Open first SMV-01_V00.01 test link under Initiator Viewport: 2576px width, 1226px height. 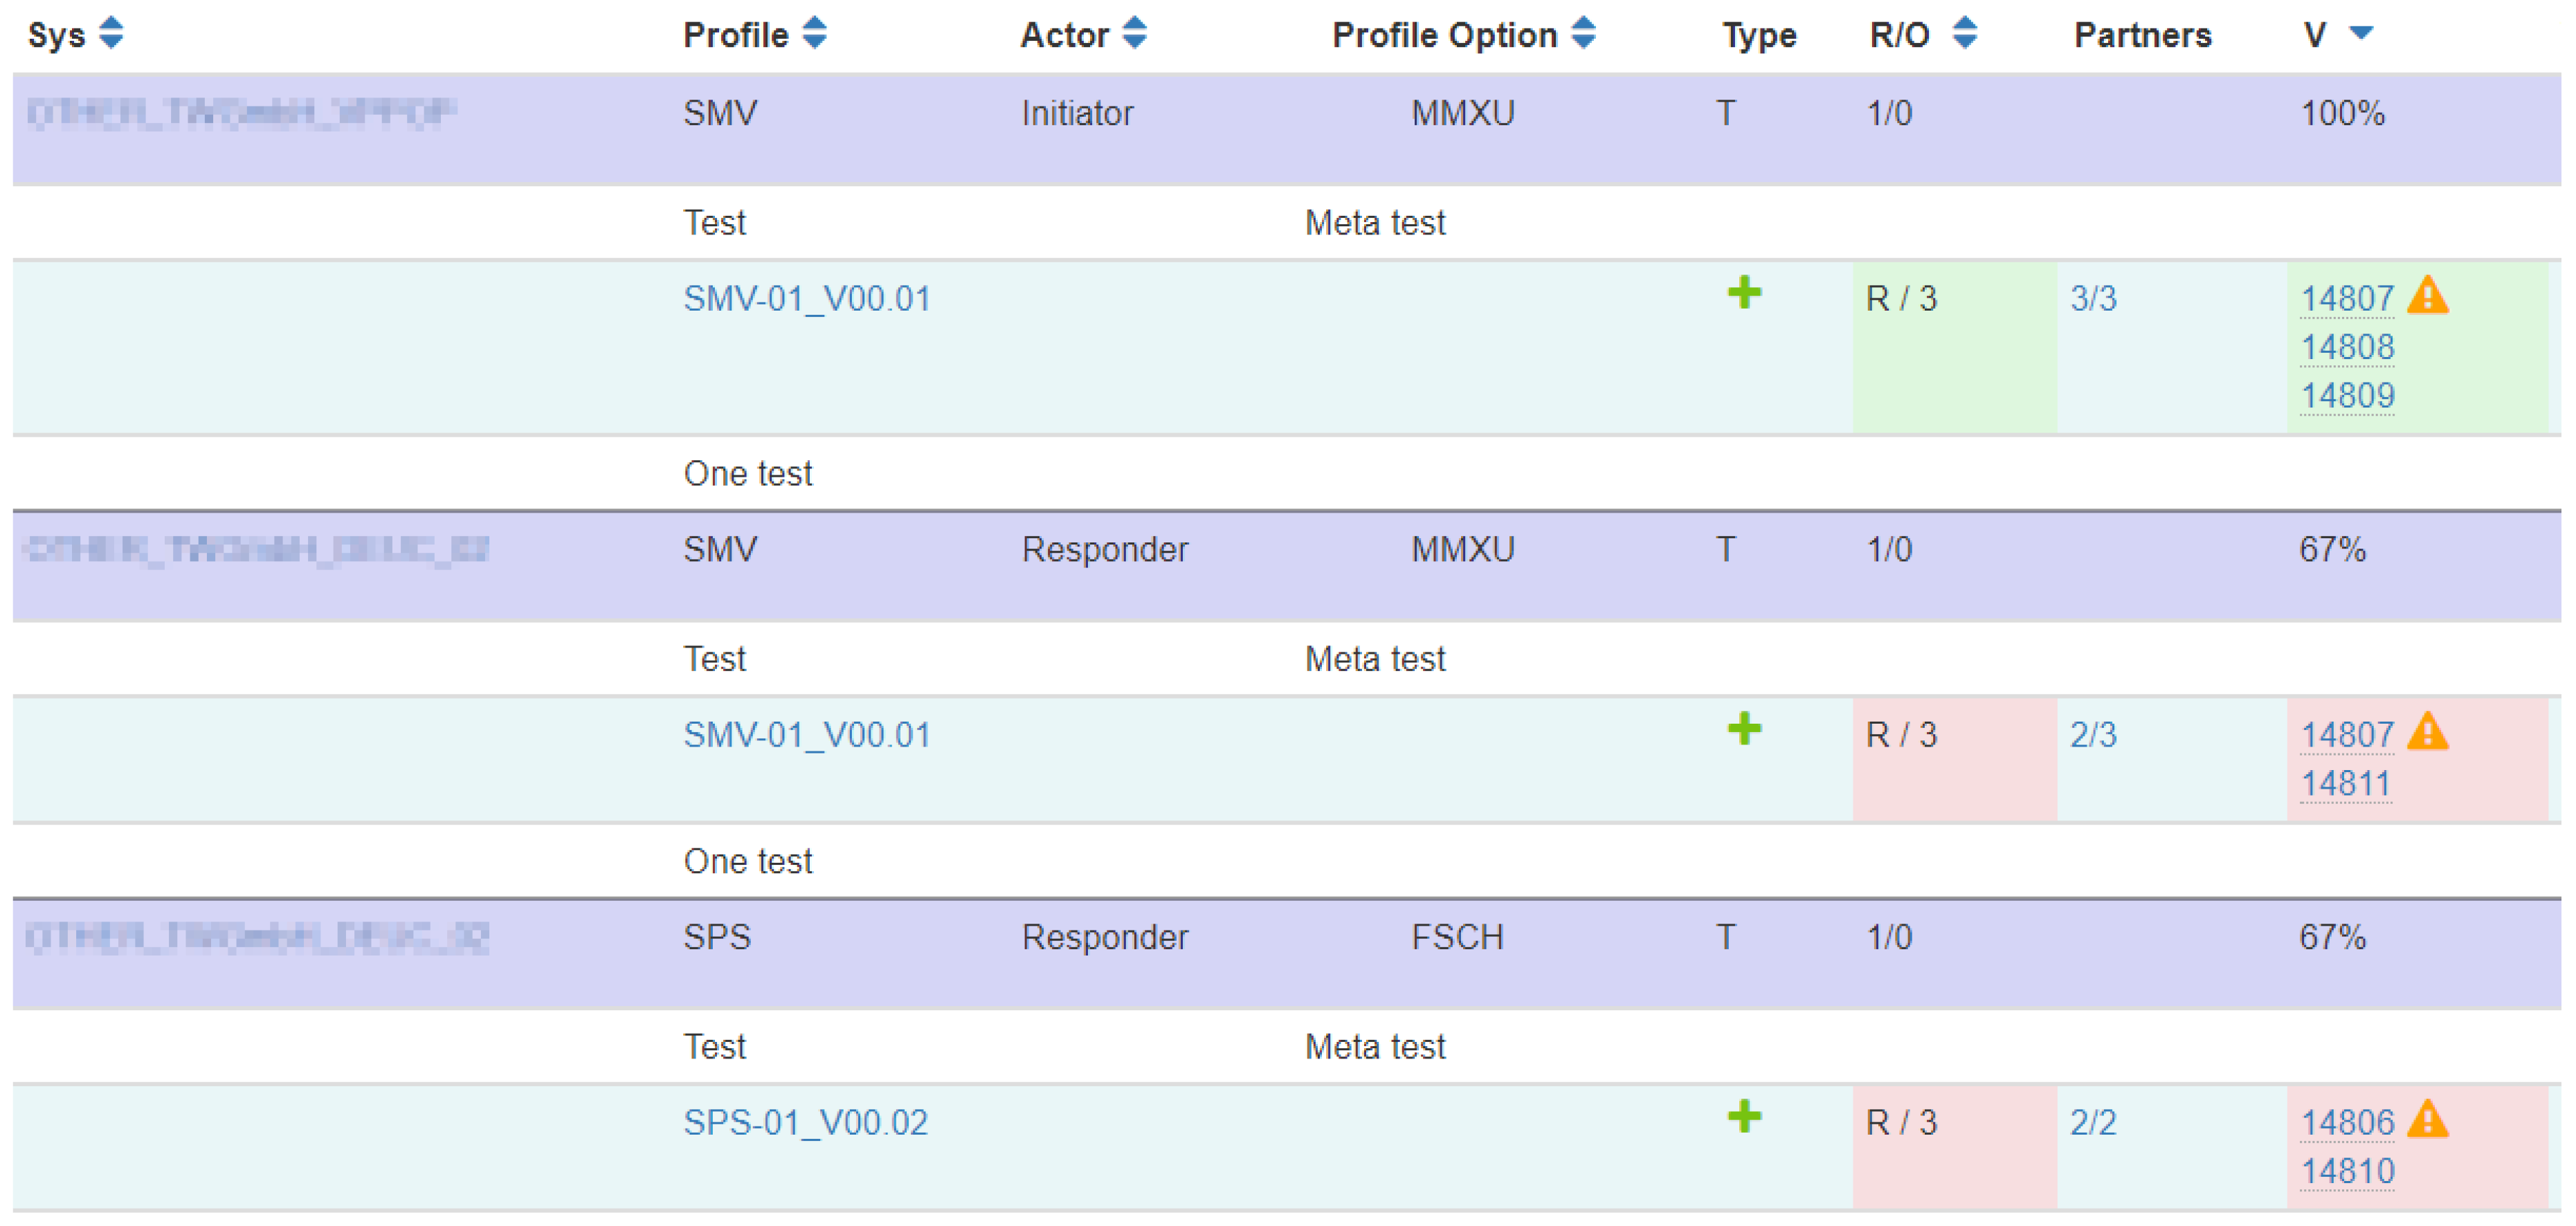pos(806,299)
